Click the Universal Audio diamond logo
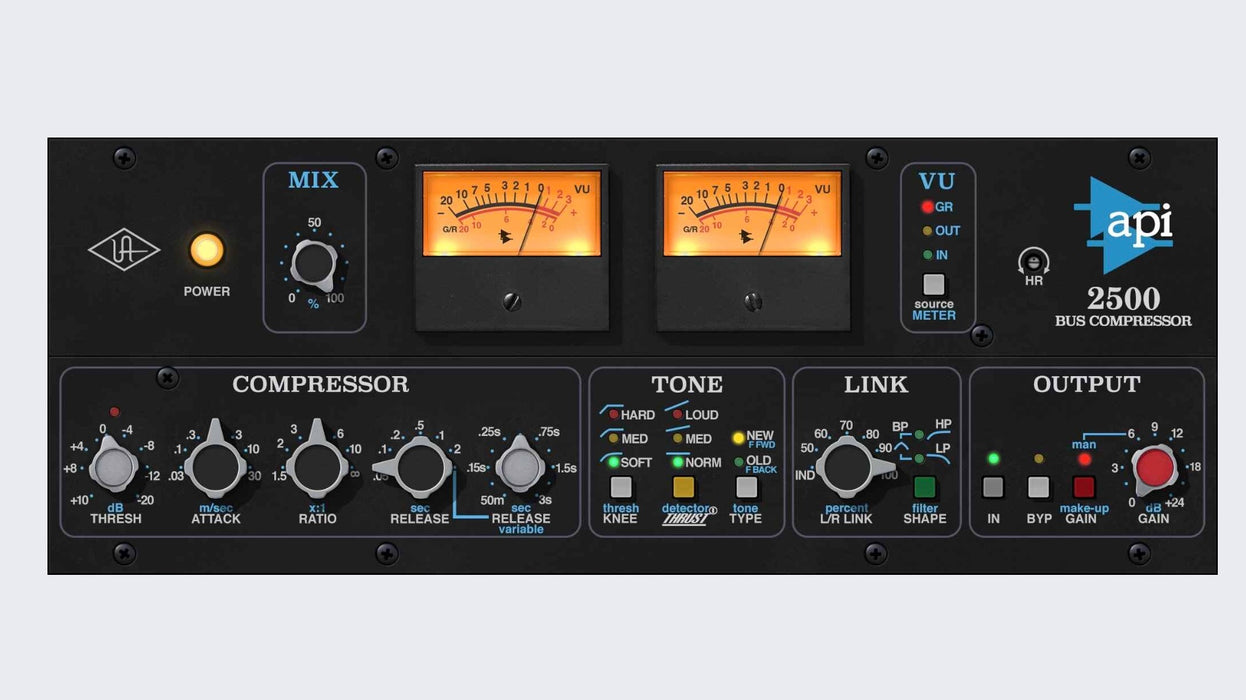Viewport: 1246px width, 700px height. click(124, 250)
